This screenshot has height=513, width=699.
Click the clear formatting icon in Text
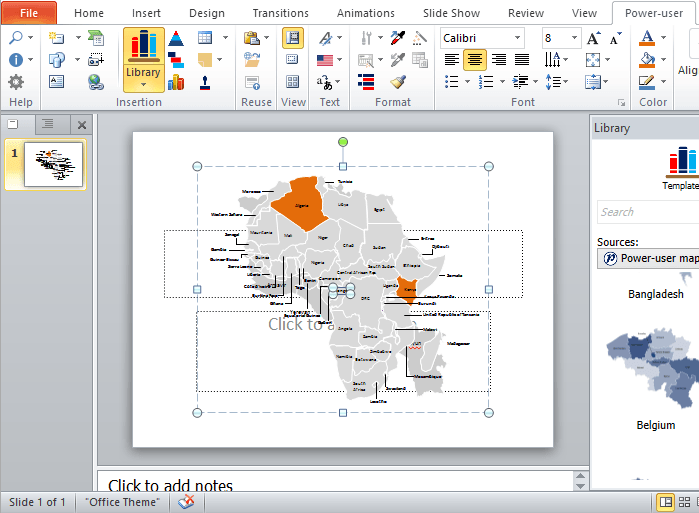pos(326,38)
